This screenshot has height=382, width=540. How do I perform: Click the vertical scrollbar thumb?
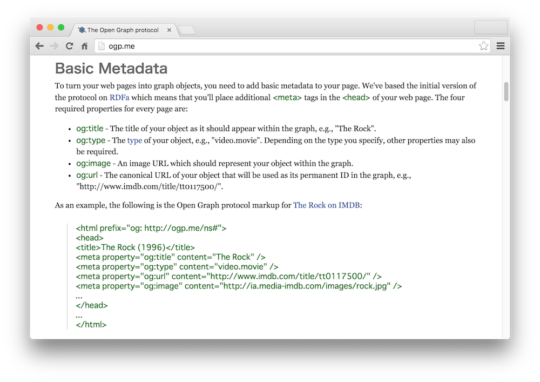tap(506, 92)
